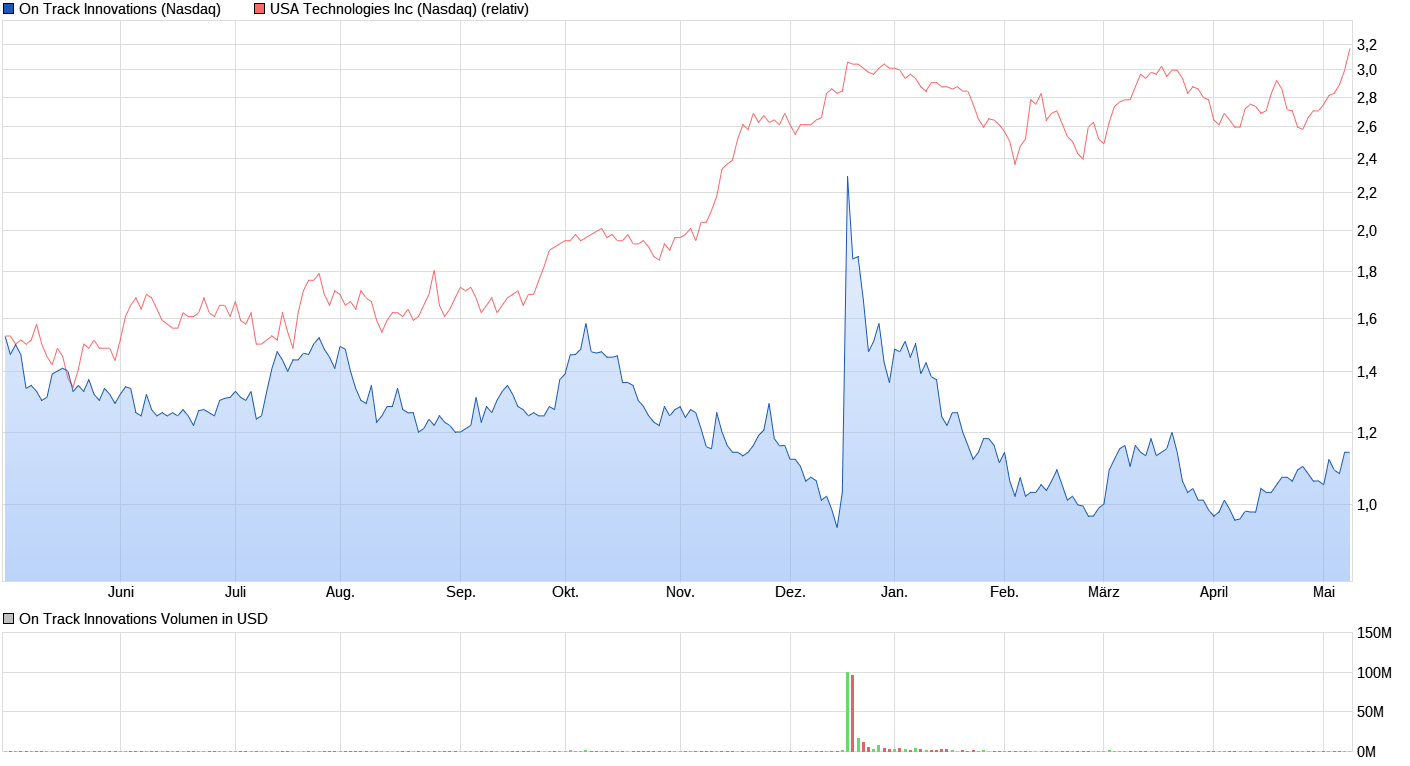
Task: Click the gray volume legend square
Action: pyautogui.click(x=8, y=618)
